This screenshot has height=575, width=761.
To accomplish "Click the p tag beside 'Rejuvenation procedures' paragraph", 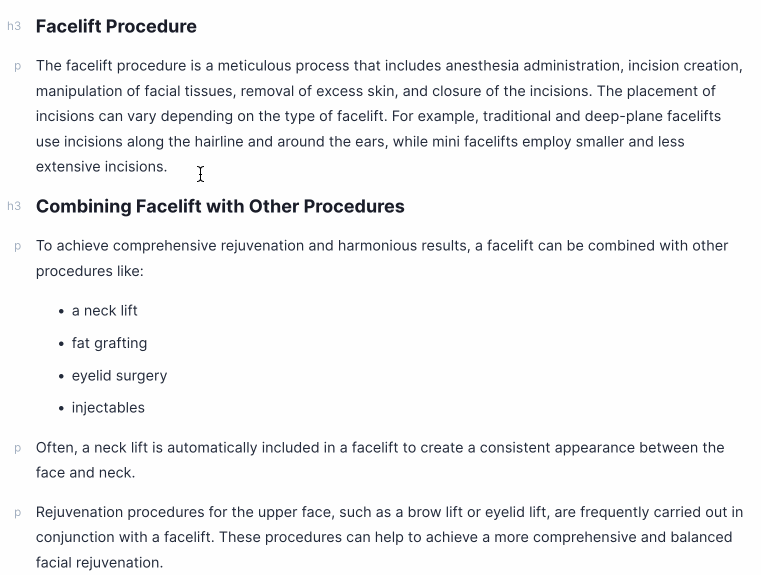I will [x=17, y=513].
